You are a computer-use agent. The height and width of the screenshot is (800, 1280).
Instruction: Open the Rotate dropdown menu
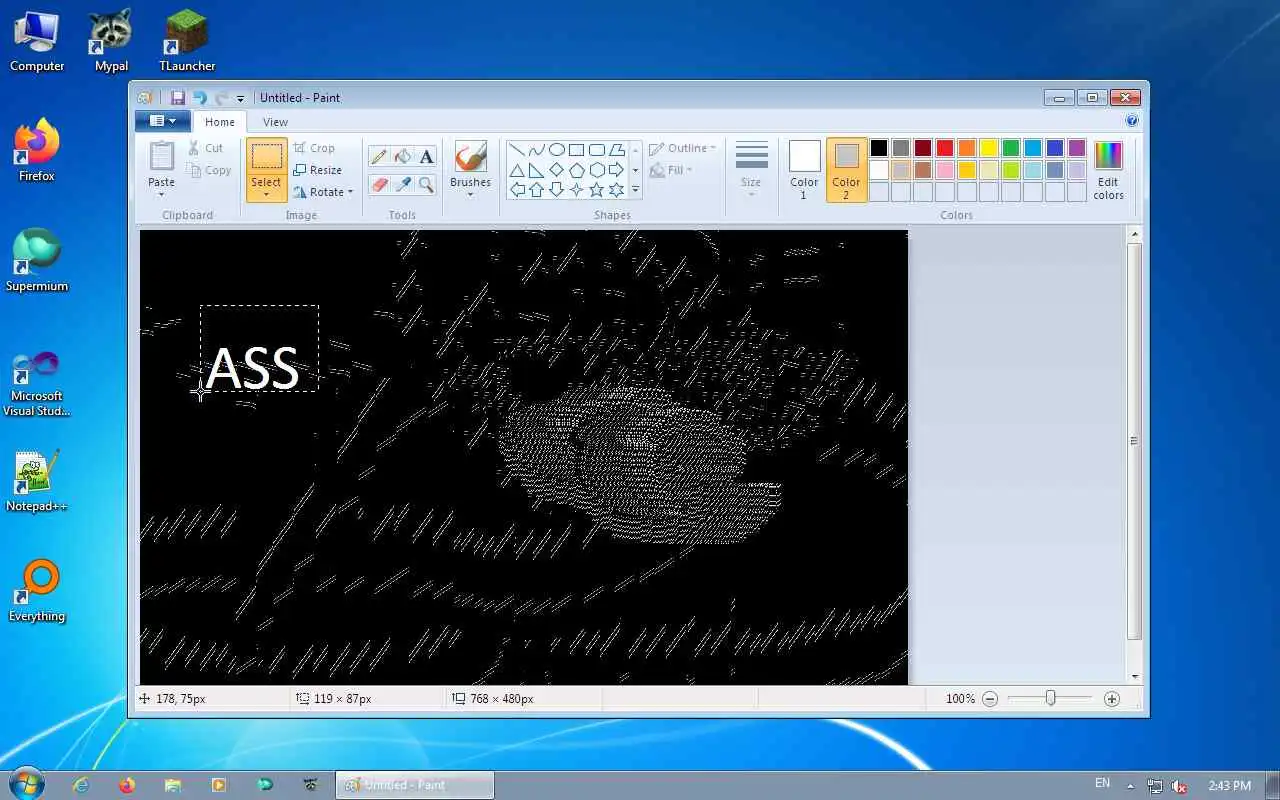click(323, 192)
